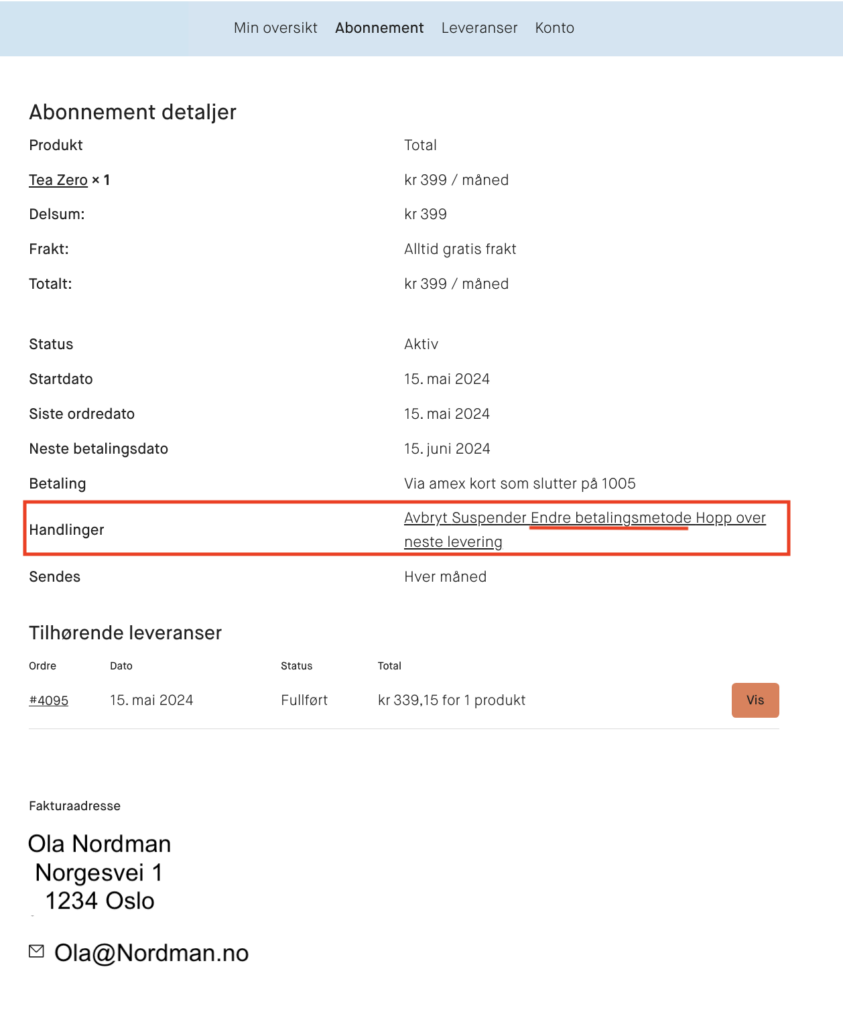Open order #4095 link
This screenshot has height=1024, width=843.
(x=48, y=700)
